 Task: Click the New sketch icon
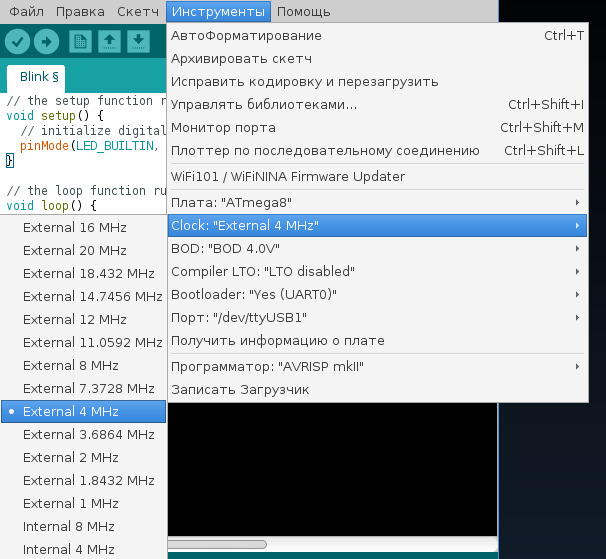click(80, 41)
